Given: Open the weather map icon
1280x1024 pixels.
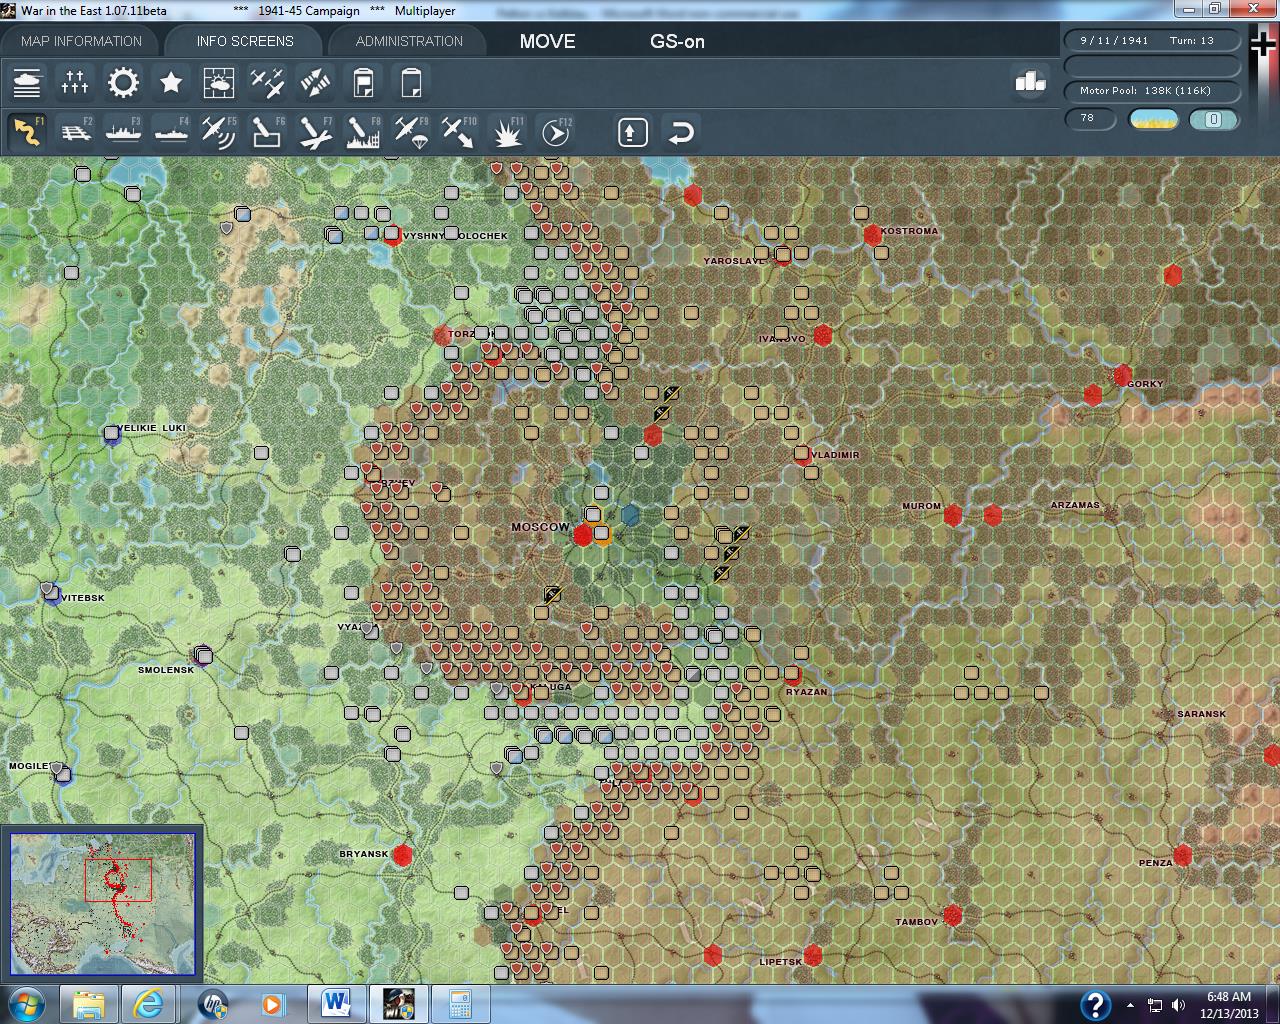Looking at the screenshot, I should (x=219, y=83).
